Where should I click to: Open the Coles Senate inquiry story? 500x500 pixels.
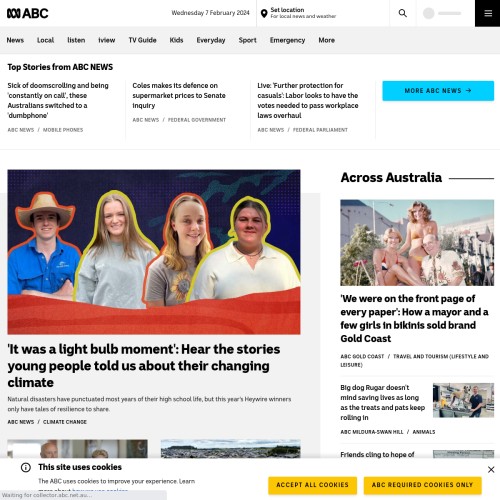coord(179,95)
